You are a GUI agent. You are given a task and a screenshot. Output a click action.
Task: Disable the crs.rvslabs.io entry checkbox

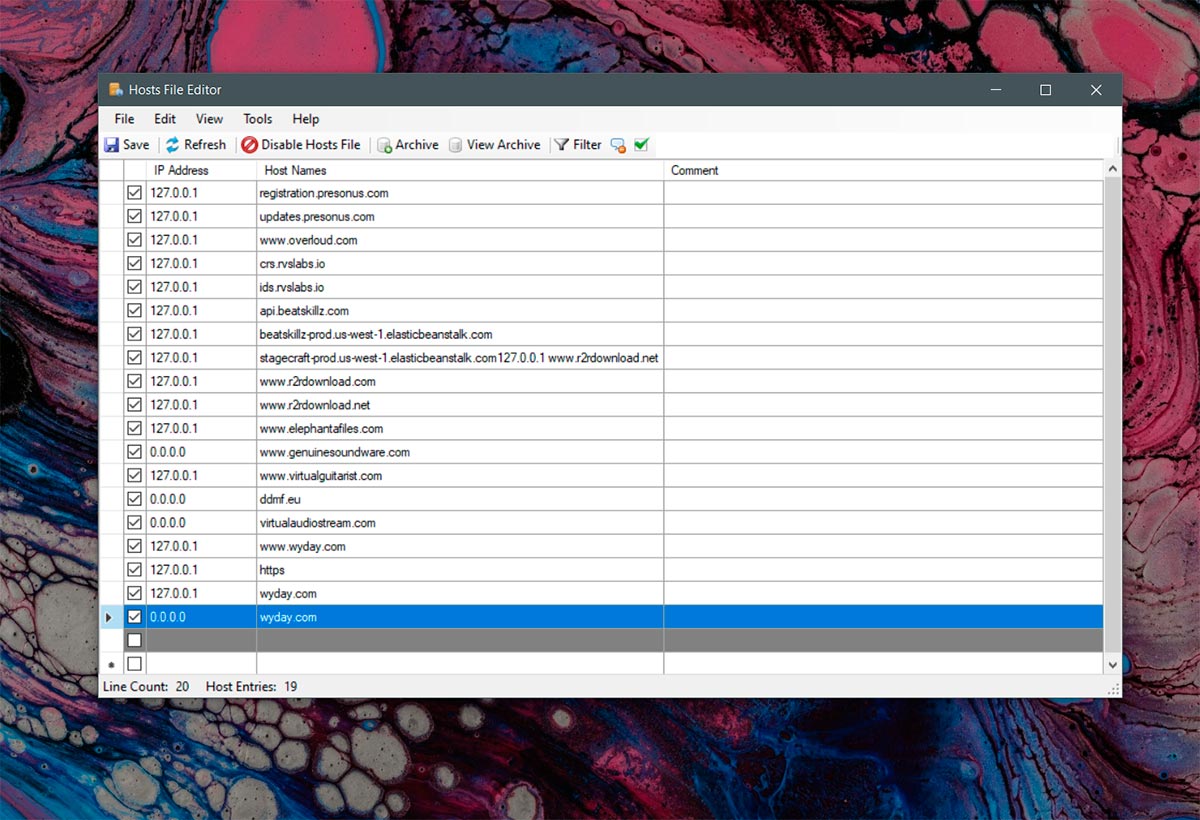134,263
